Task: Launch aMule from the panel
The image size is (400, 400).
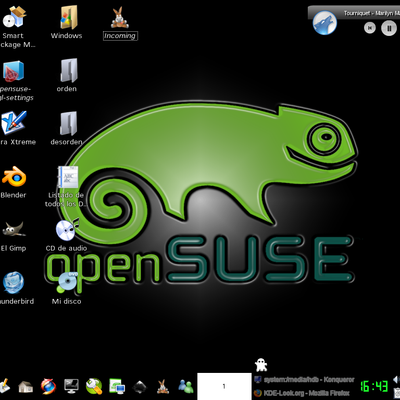Action: (x=163, y=387)
